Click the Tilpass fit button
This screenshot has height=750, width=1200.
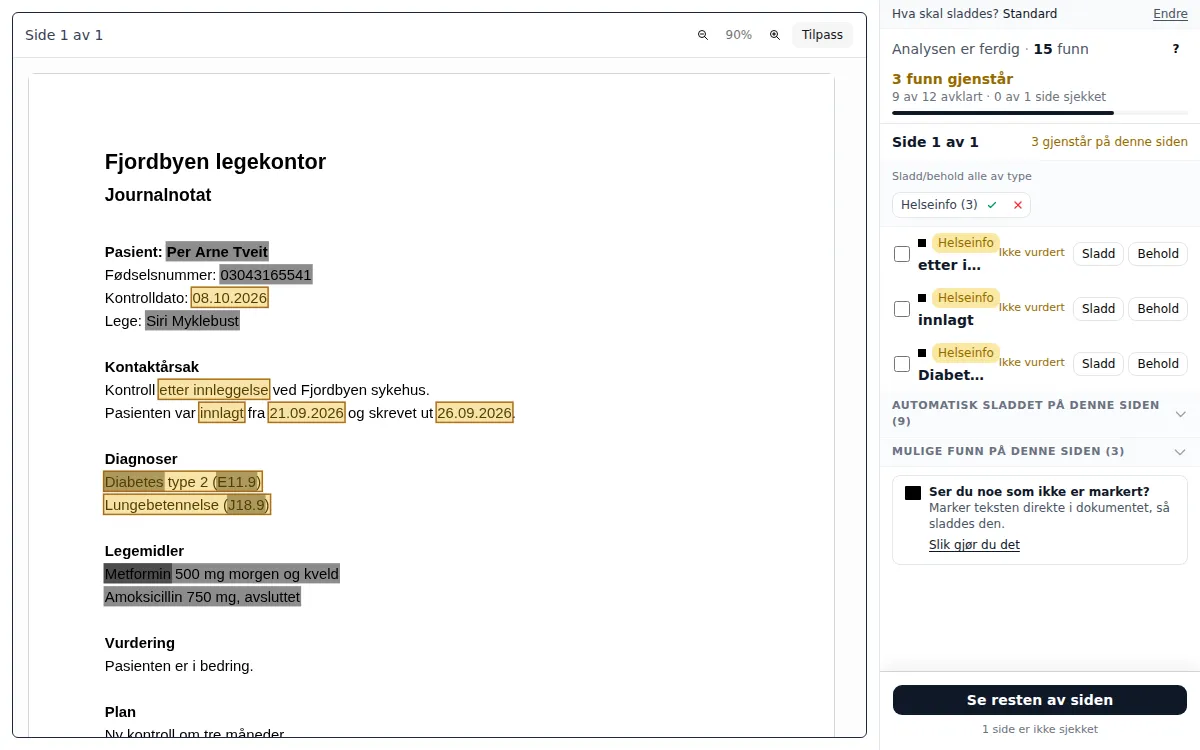tap(822, 35)
